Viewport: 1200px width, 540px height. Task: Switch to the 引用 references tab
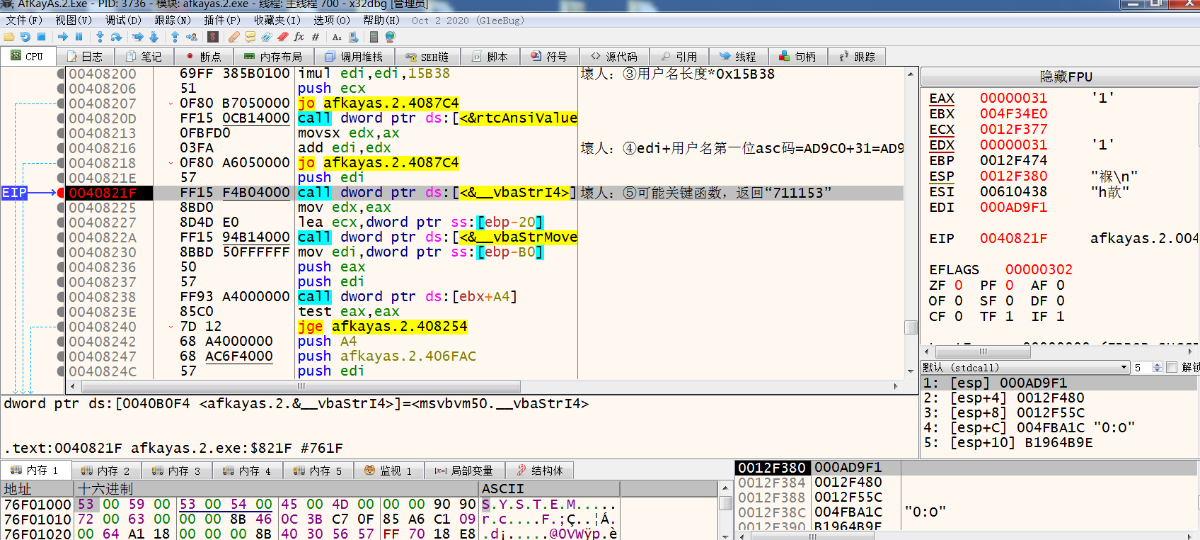677,57
